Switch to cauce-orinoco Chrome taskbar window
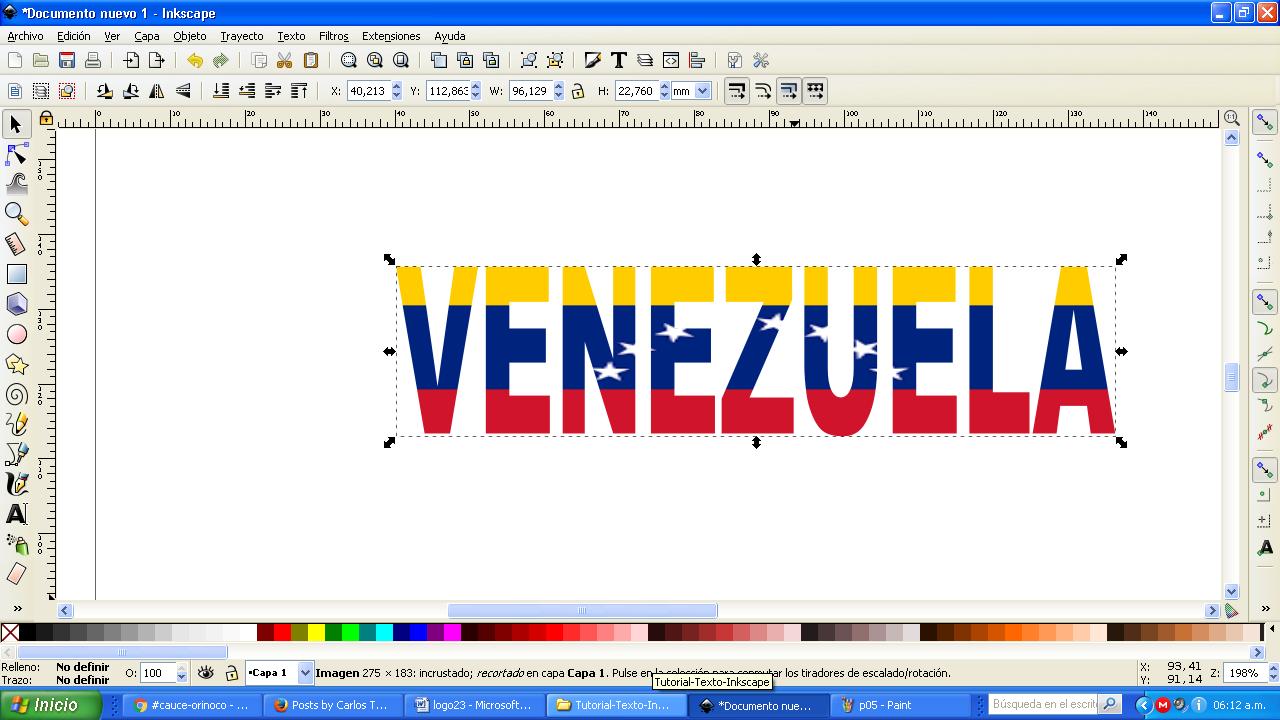1280x720 pixels. tap(192, 705)
